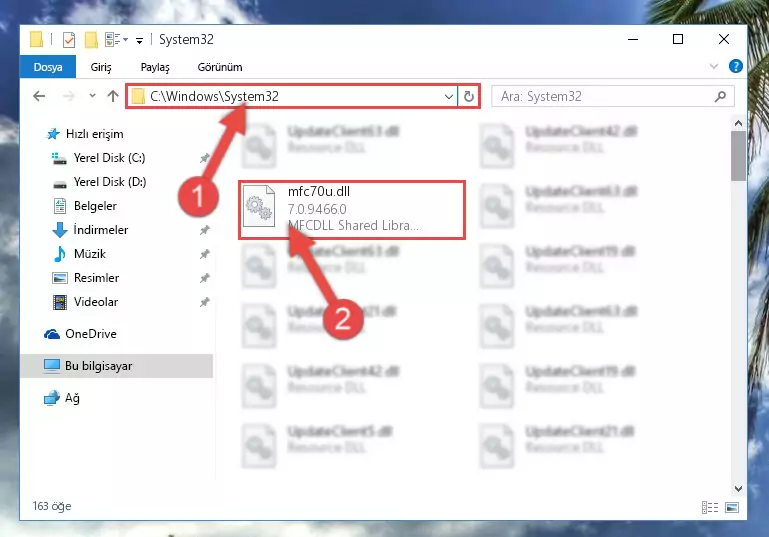Switch to the Giriş ribbon tab

click(x=101, y=67)
